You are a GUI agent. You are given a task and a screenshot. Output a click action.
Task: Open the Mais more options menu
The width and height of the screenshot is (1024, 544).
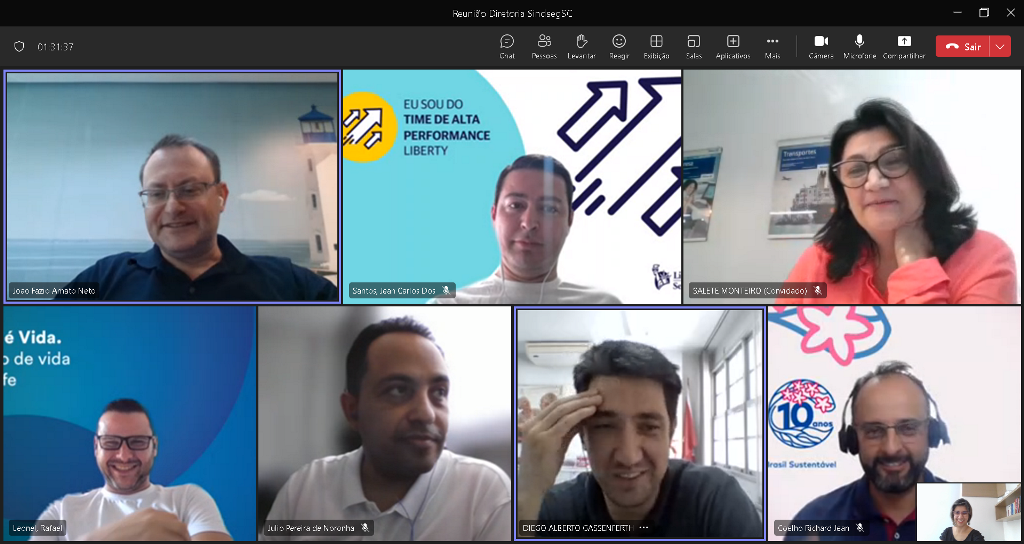[772, 46]
